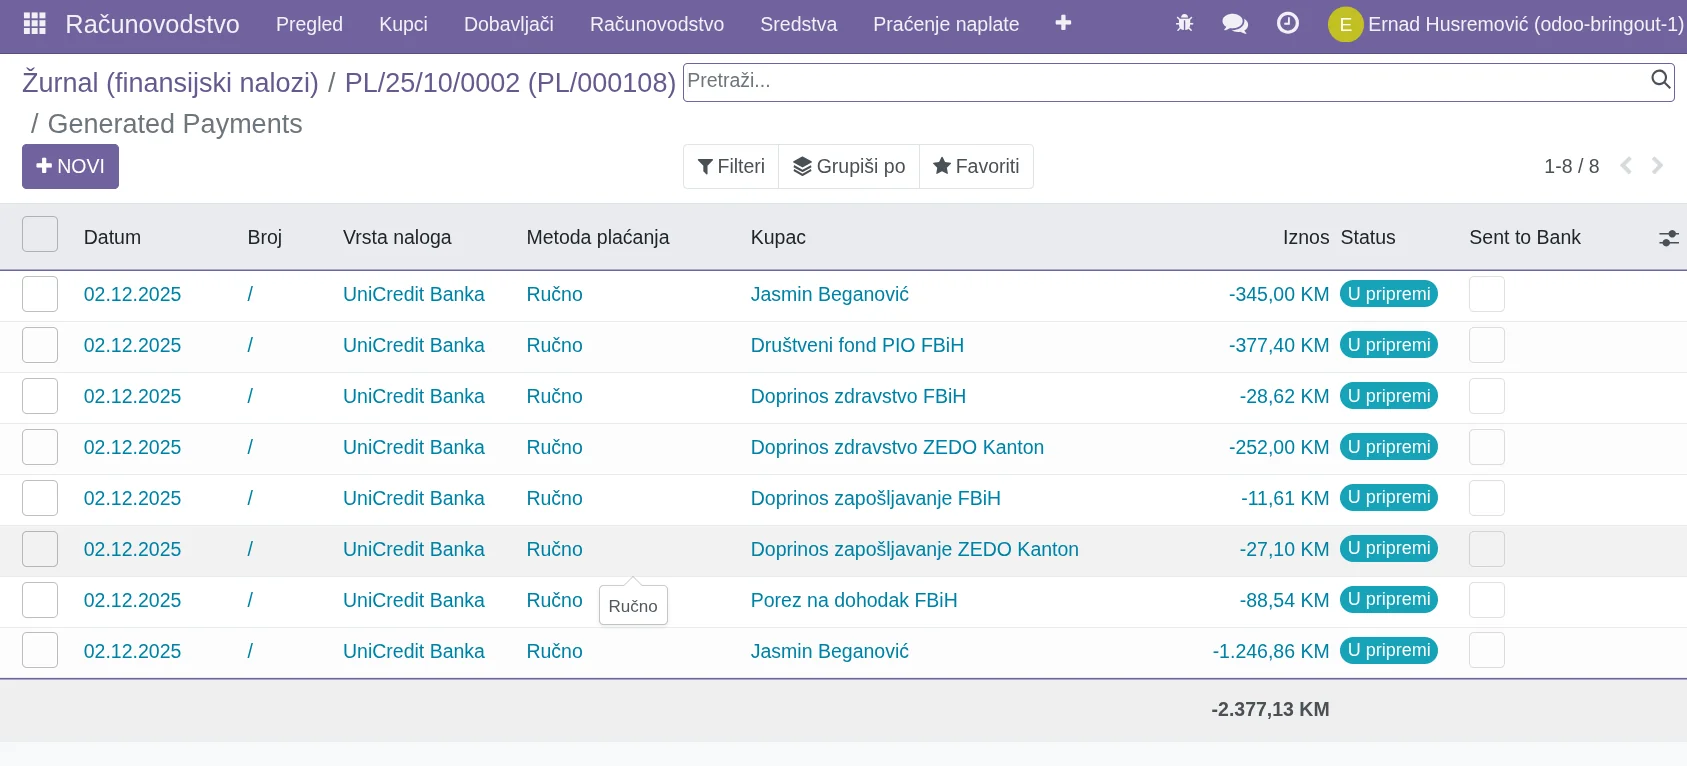Open the conversations chat icon
This screenshot has width=1687, height=766.
(1235, 23)
